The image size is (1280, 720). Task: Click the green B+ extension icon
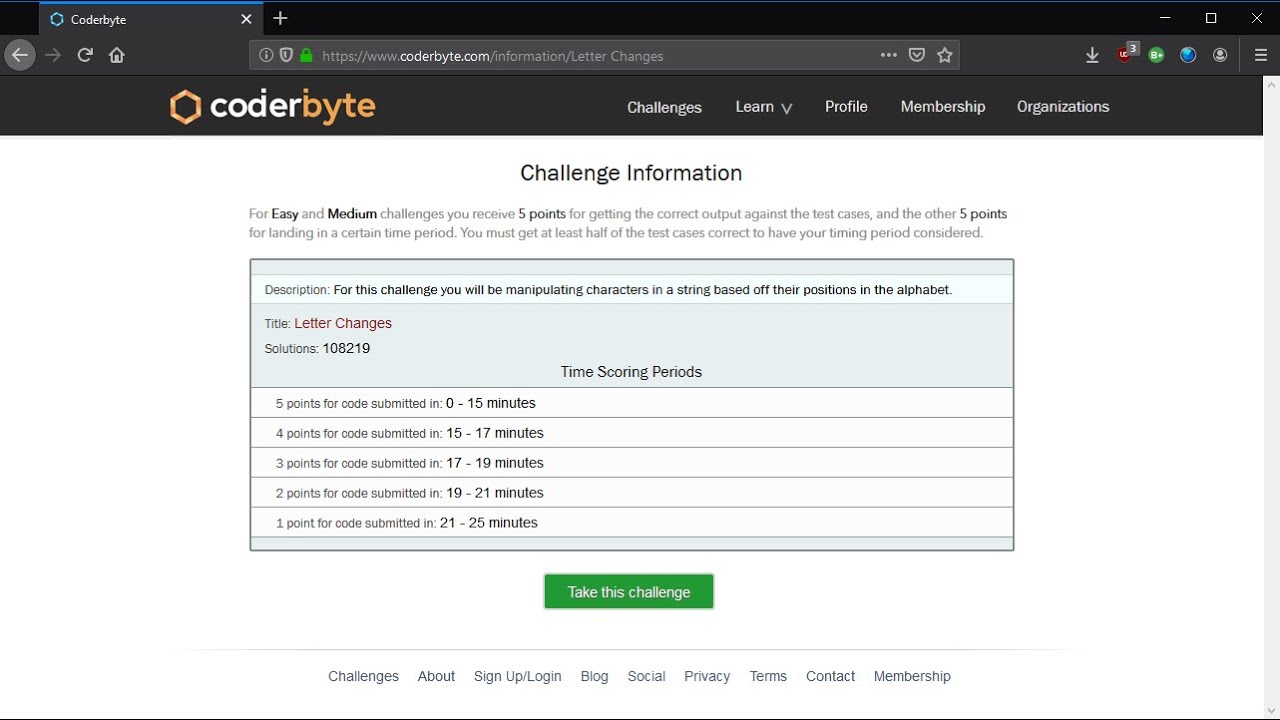1157,56
